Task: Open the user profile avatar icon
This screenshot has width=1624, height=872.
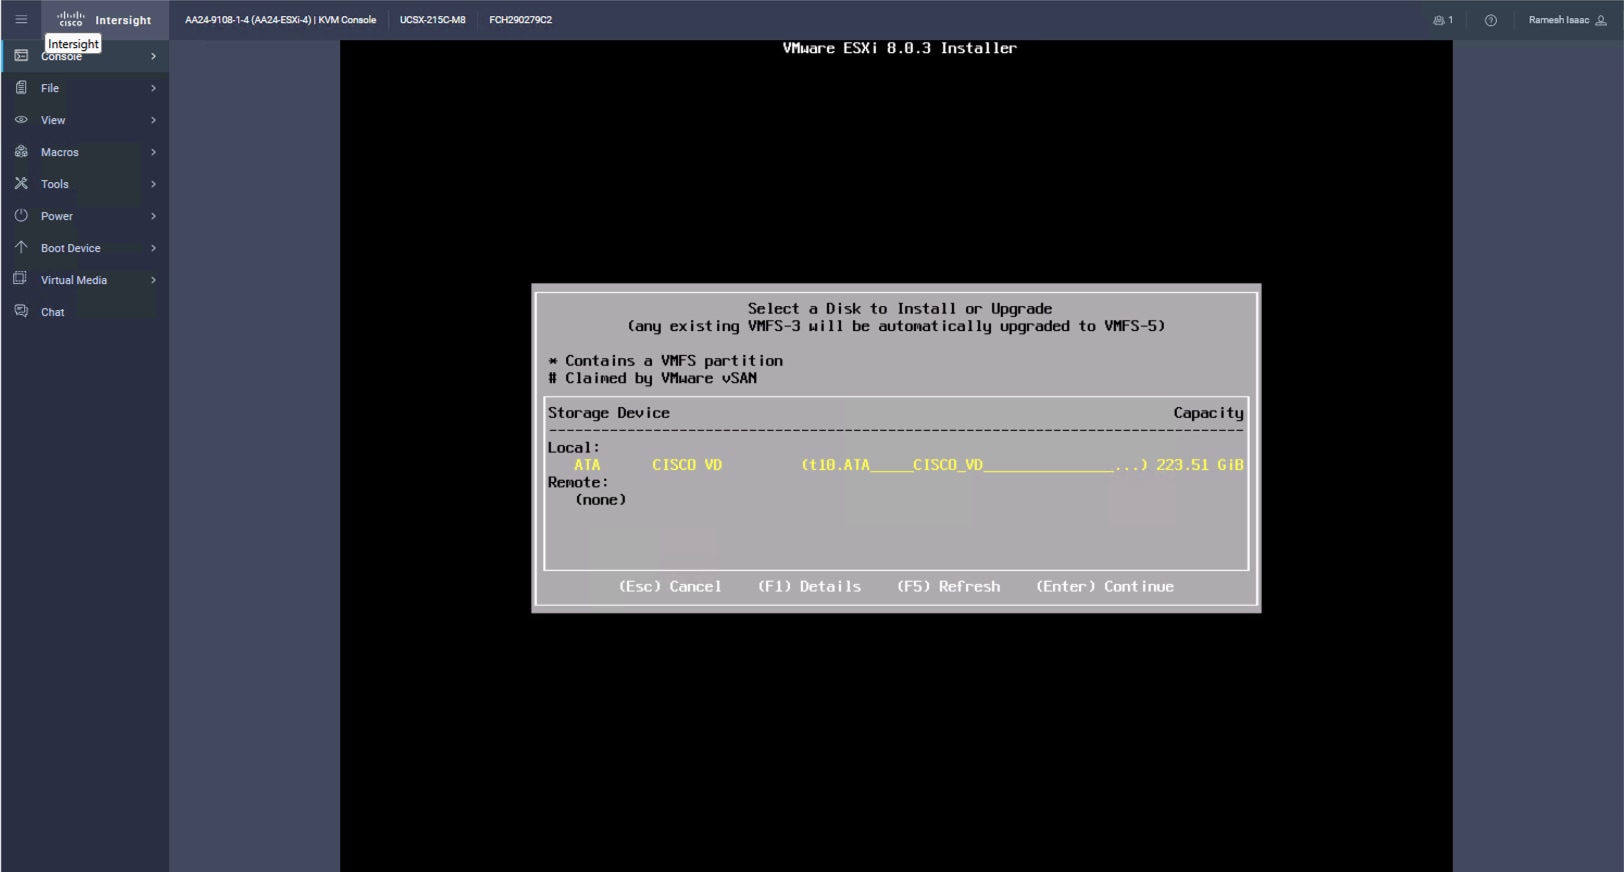Action: pos(1600,20)
